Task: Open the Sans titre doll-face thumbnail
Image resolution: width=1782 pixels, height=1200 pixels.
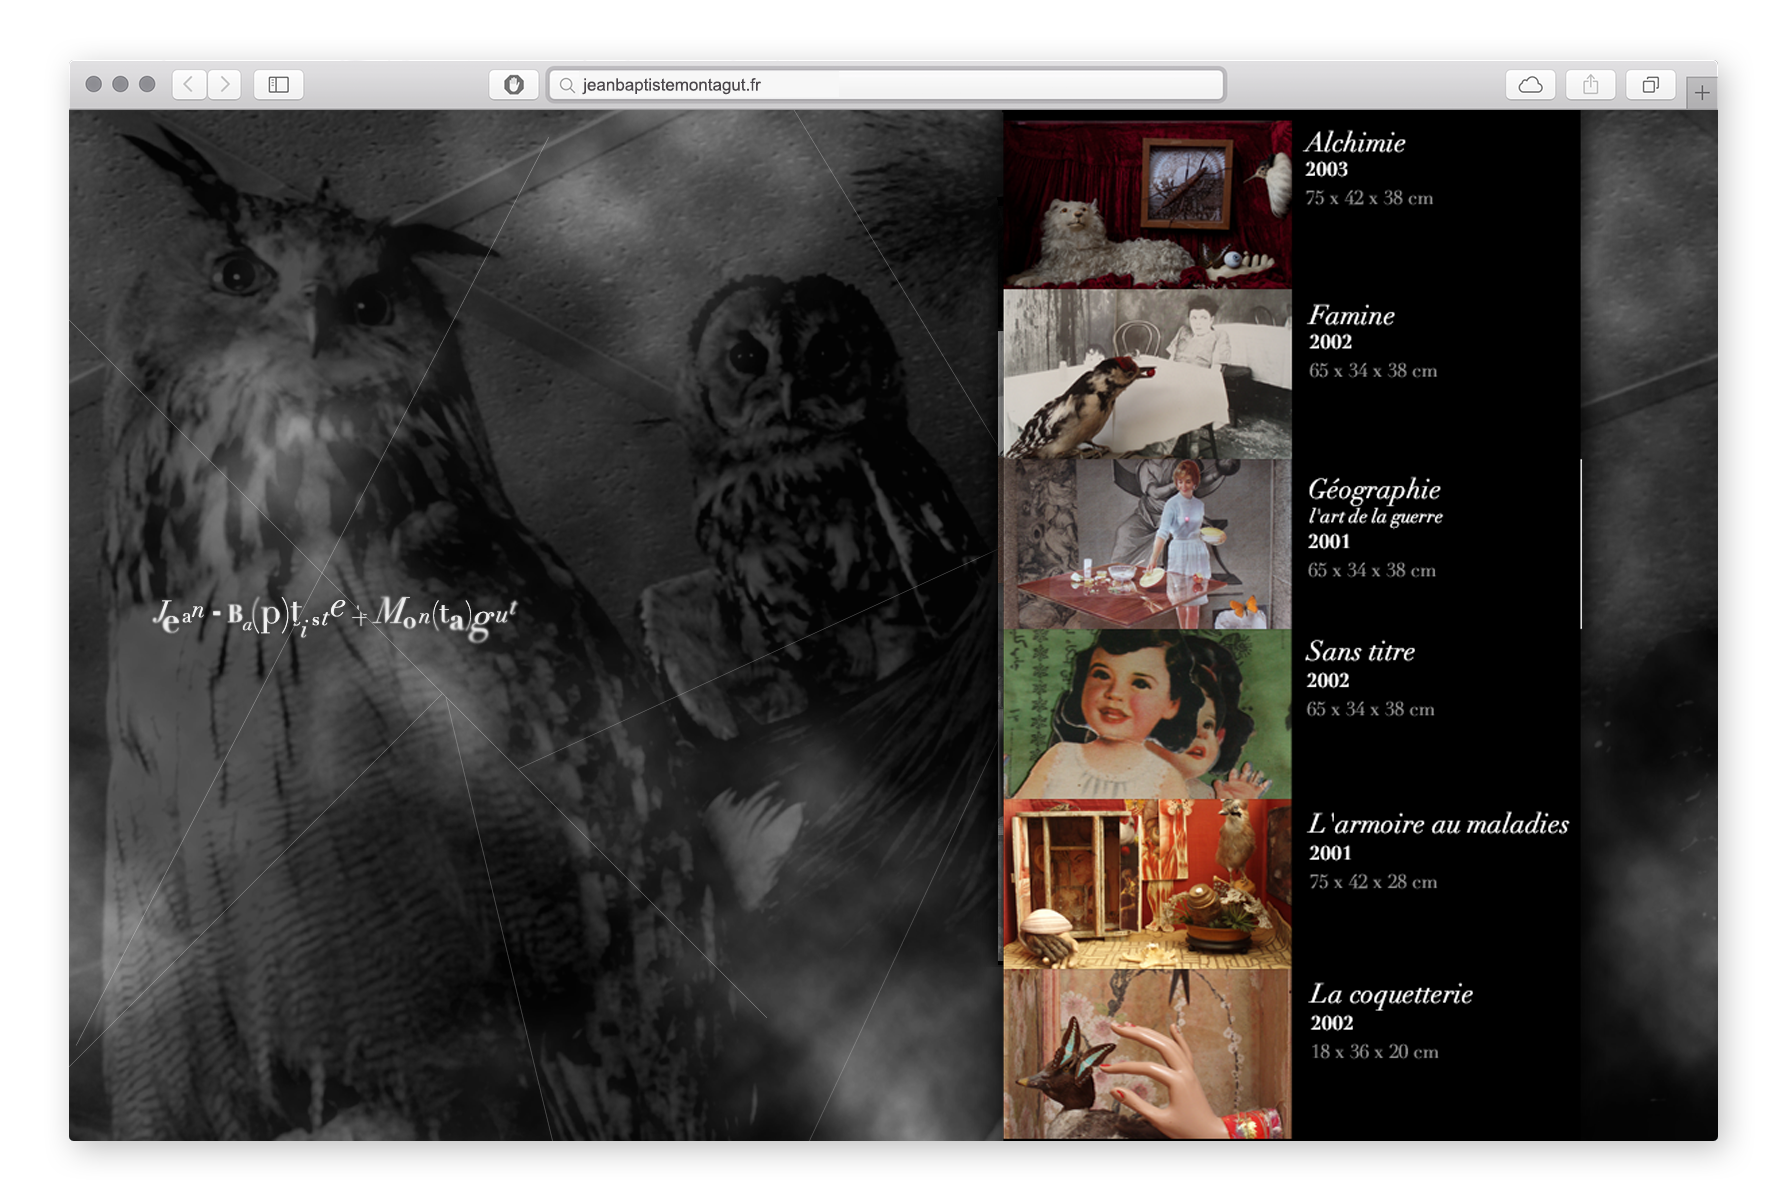Action: pos(1147,714)
